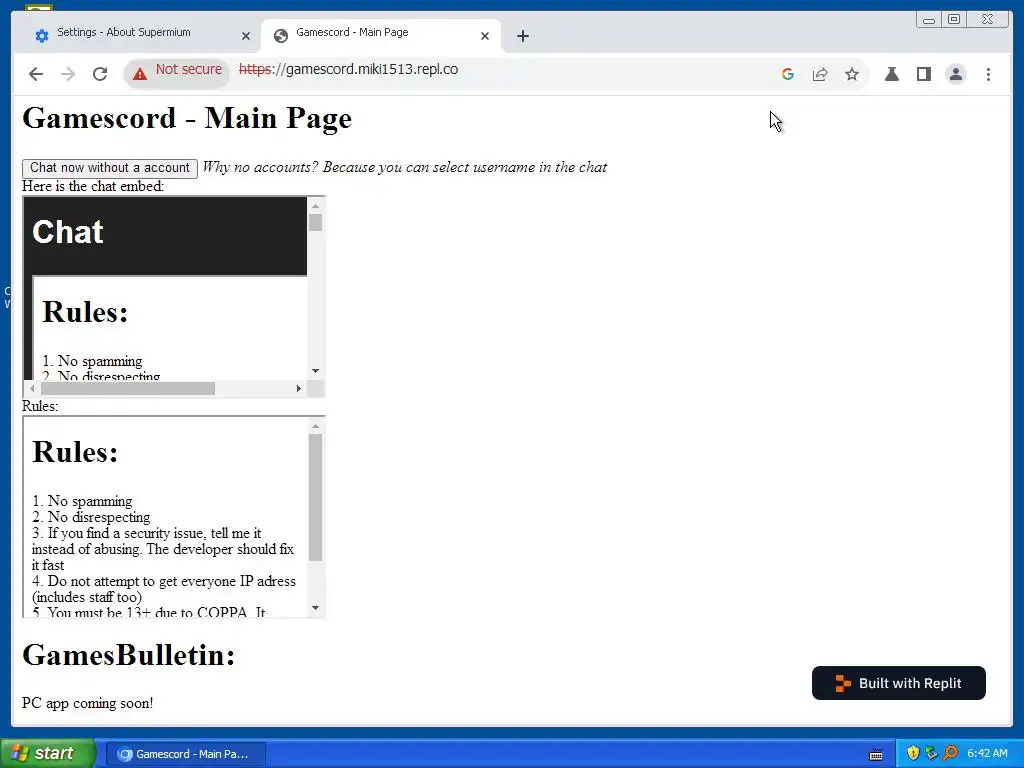This screenshot has height=768, width=1024.
Task: Bookmark this page with the star
Action: coord(852,74)
